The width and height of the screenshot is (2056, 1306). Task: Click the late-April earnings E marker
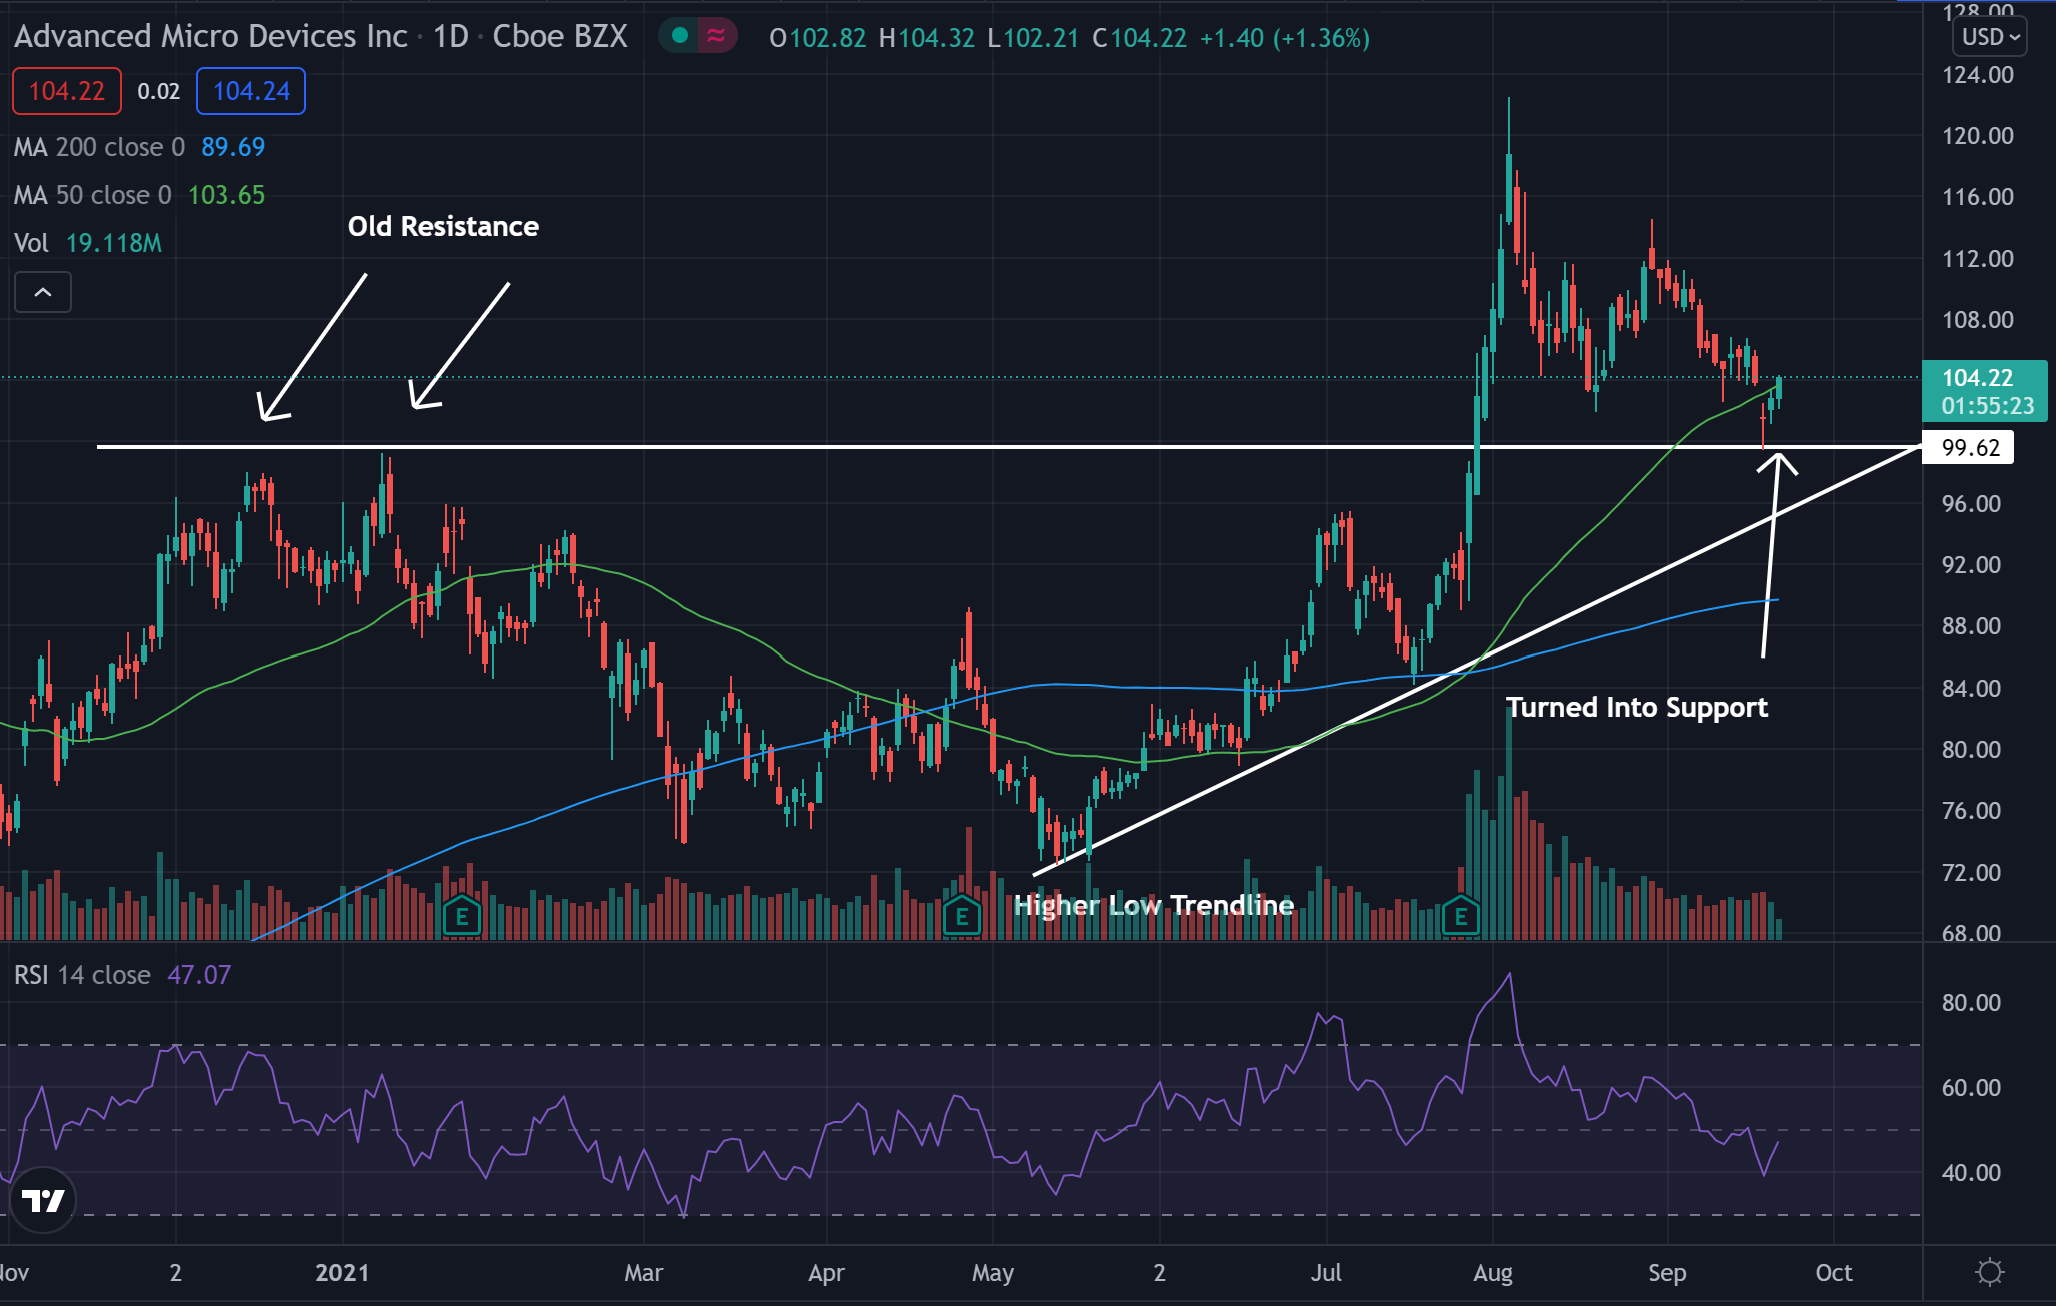(x=962, y=916)
